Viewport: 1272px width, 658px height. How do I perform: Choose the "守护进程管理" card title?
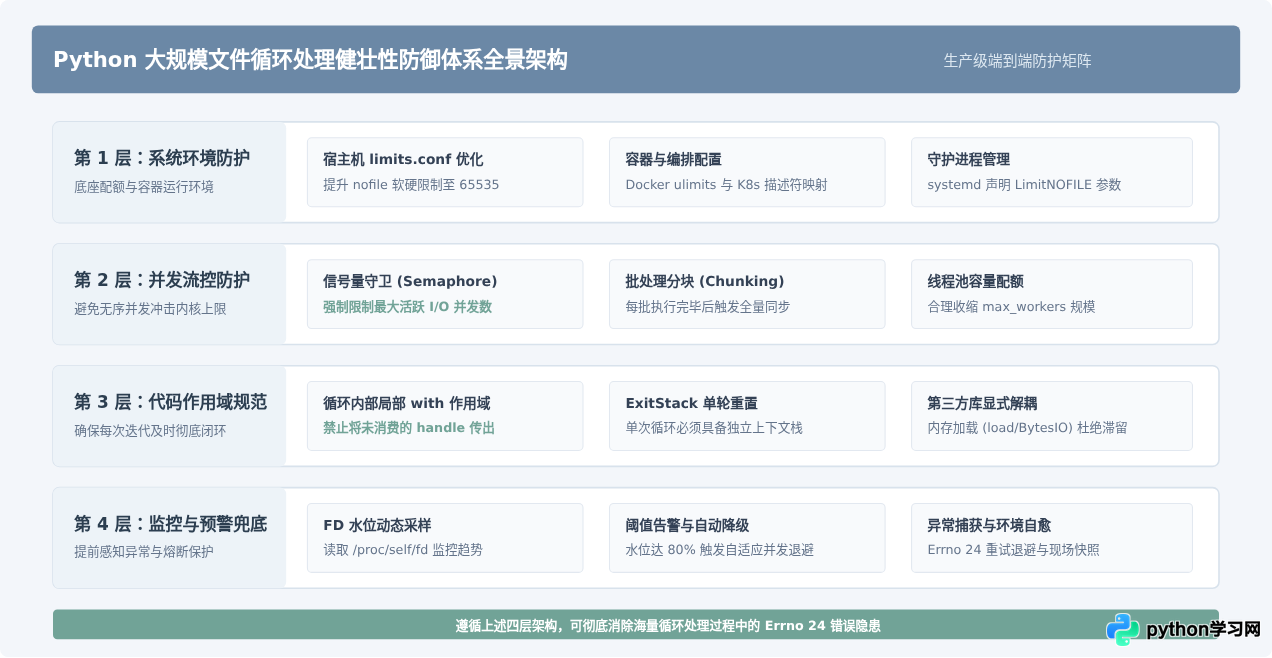[968, 159]
